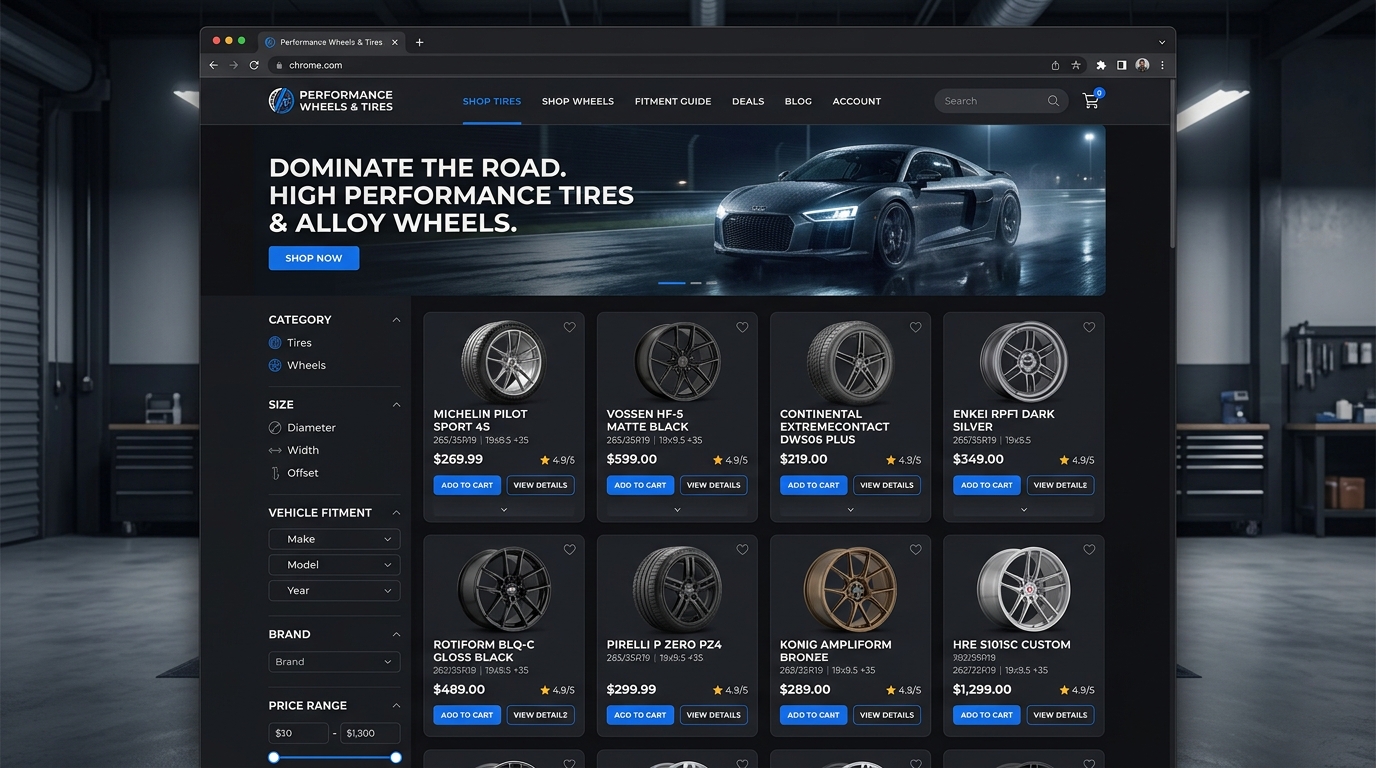Image resolution: width=1376 pixels, height=768 pixels.
Task: Visit the Blog nav item
Action: (798, 101)
